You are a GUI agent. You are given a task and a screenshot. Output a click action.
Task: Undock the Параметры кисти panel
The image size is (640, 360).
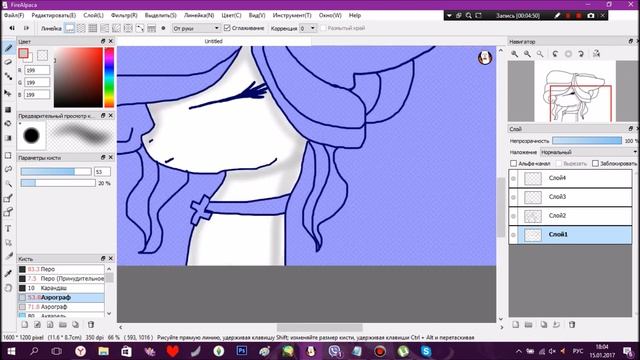(103, 157)
